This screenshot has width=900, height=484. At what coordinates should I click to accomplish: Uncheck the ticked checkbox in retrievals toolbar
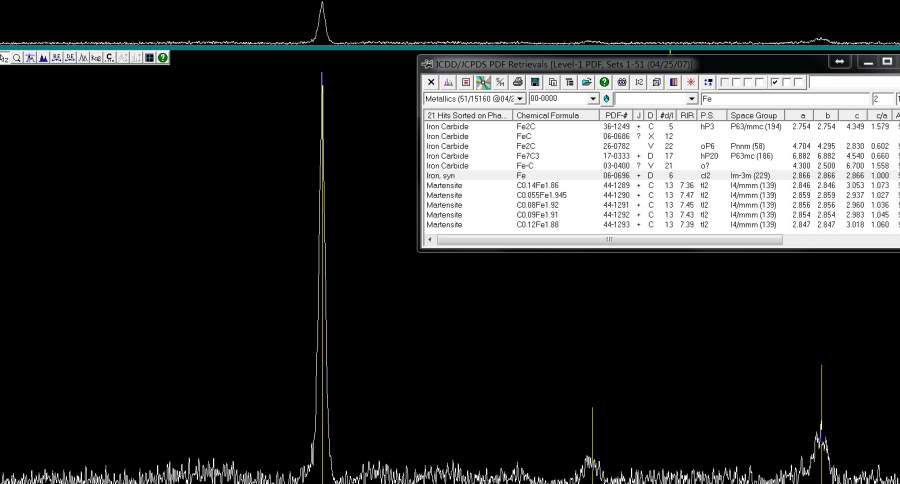pyautogui.click(x=775, y=82)
